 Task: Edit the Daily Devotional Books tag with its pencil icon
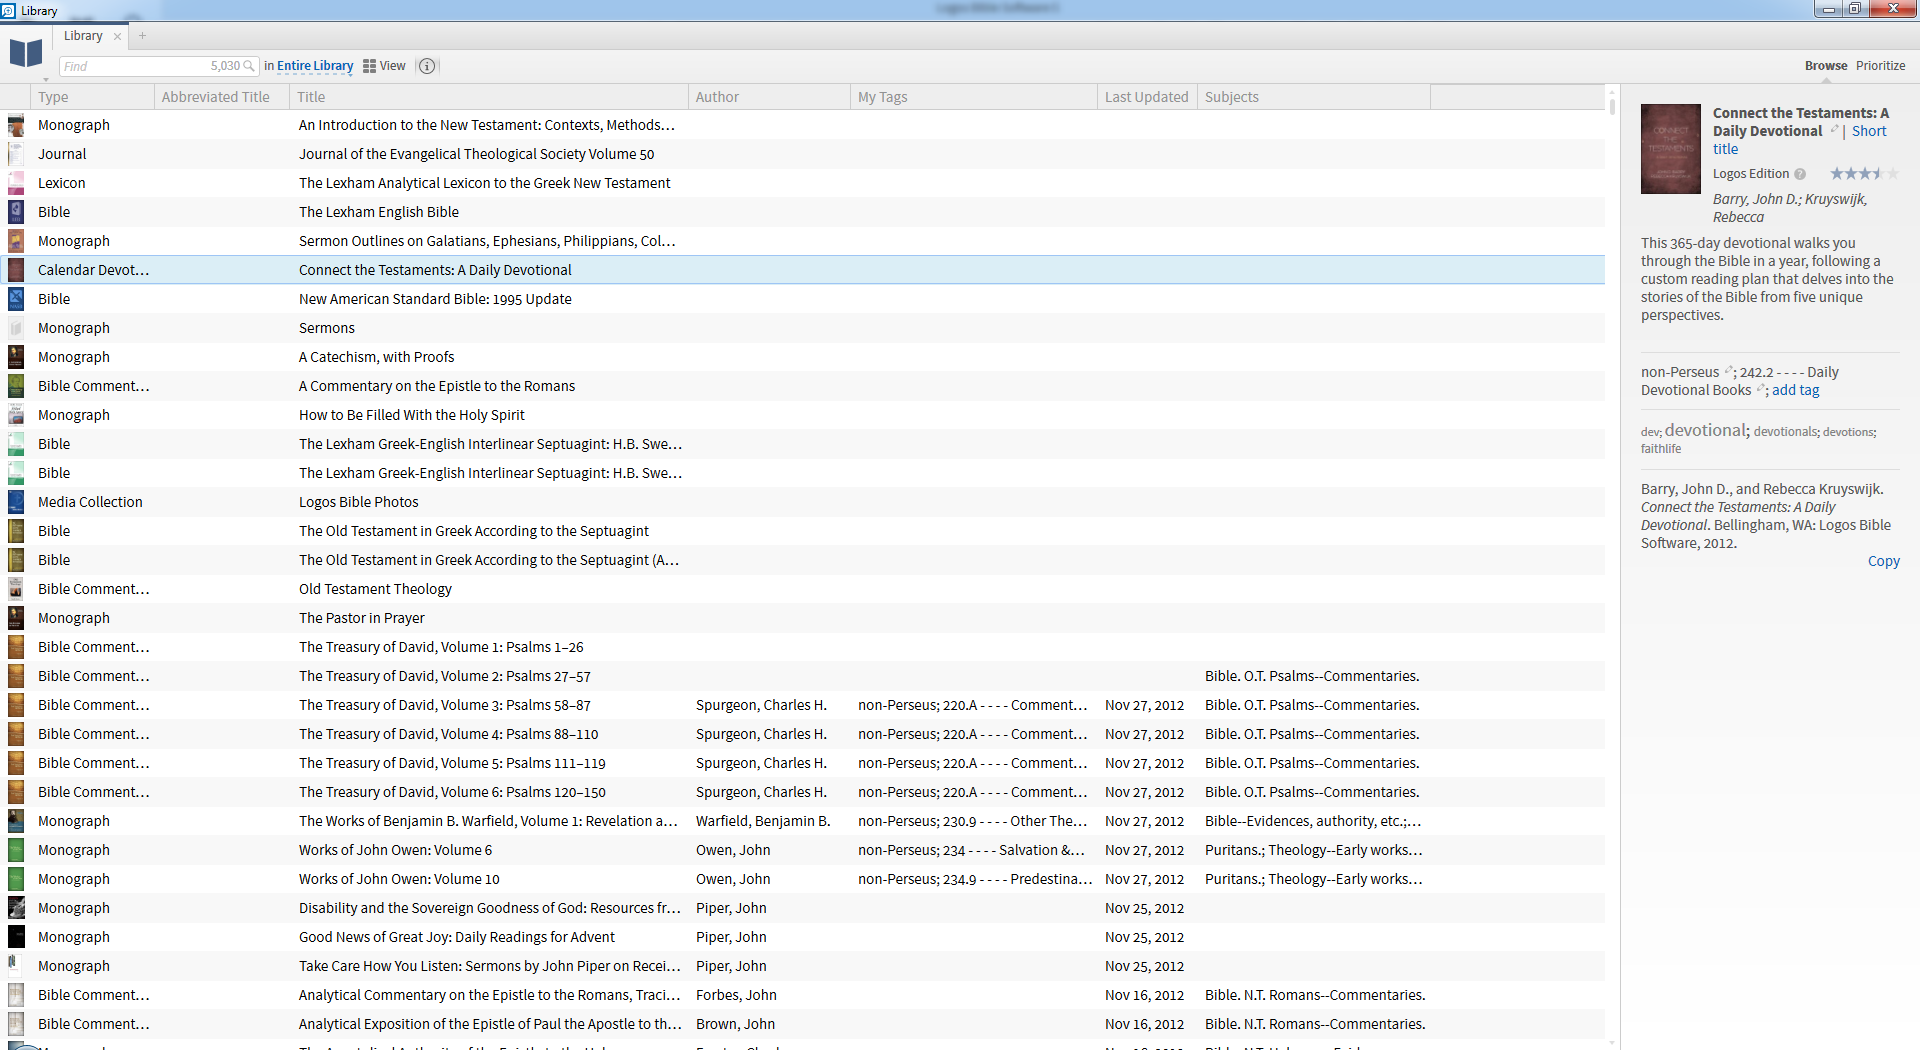coord(1761,390)
